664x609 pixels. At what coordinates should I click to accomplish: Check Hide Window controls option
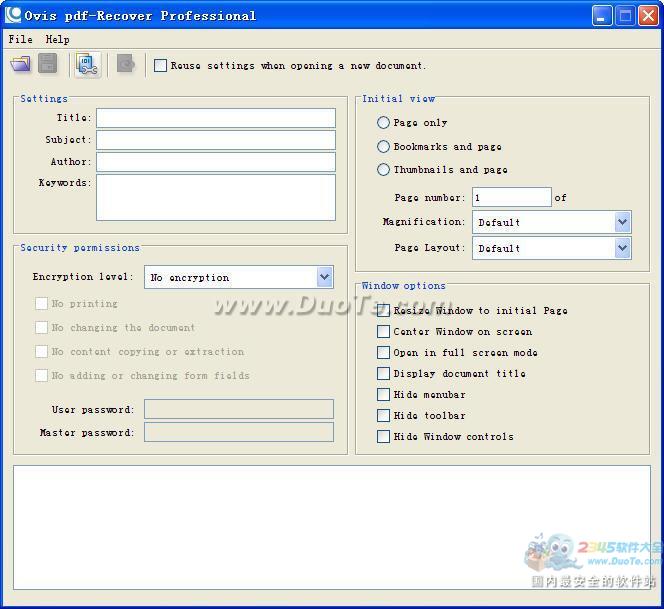[383, 437]
